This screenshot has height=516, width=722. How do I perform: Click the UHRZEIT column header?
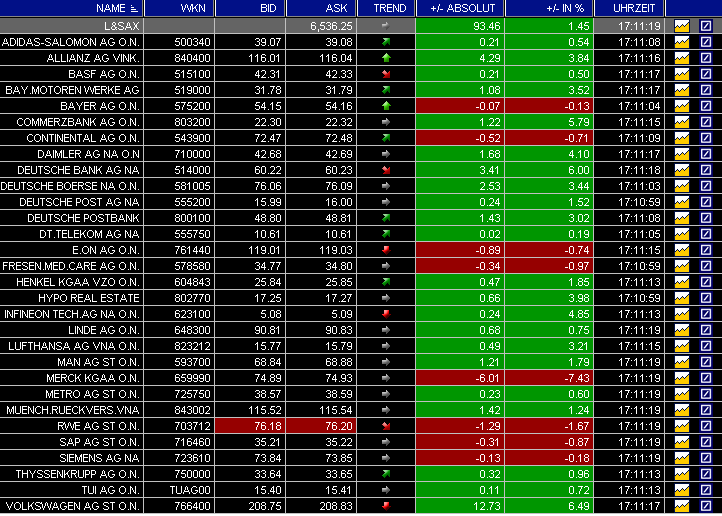coord(629,8)
